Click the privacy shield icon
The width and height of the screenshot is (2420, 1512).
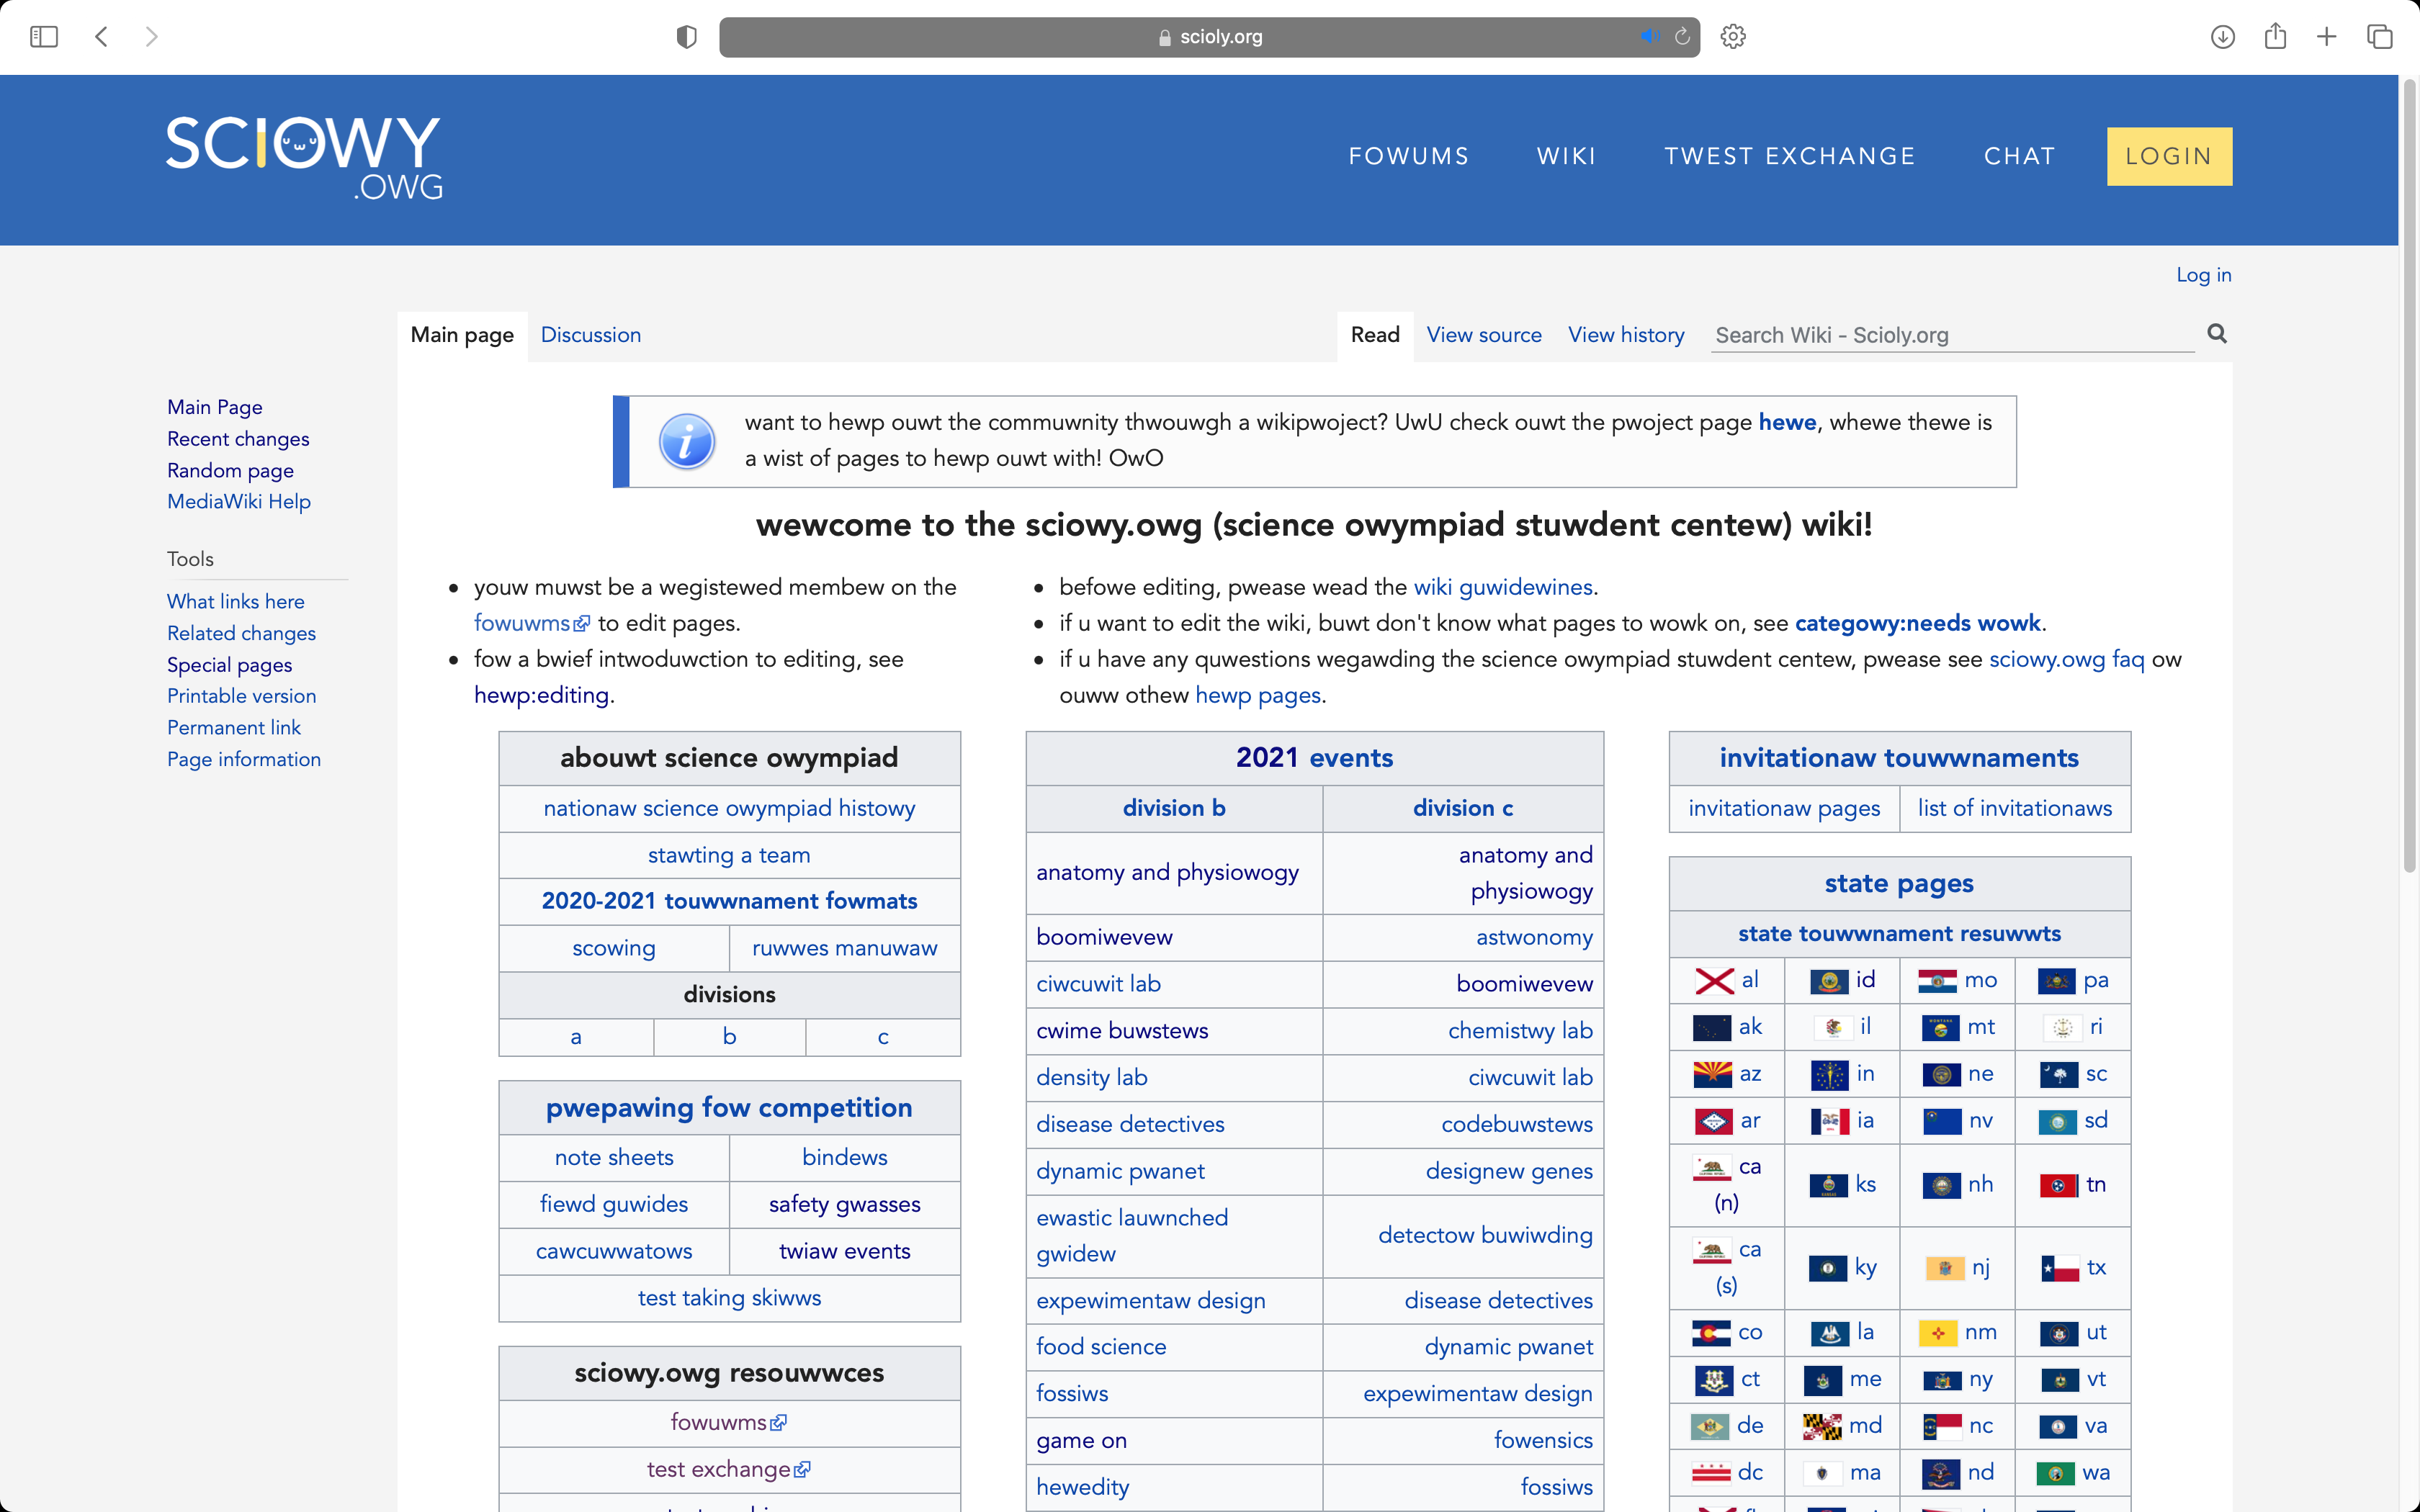coord(686,37)
